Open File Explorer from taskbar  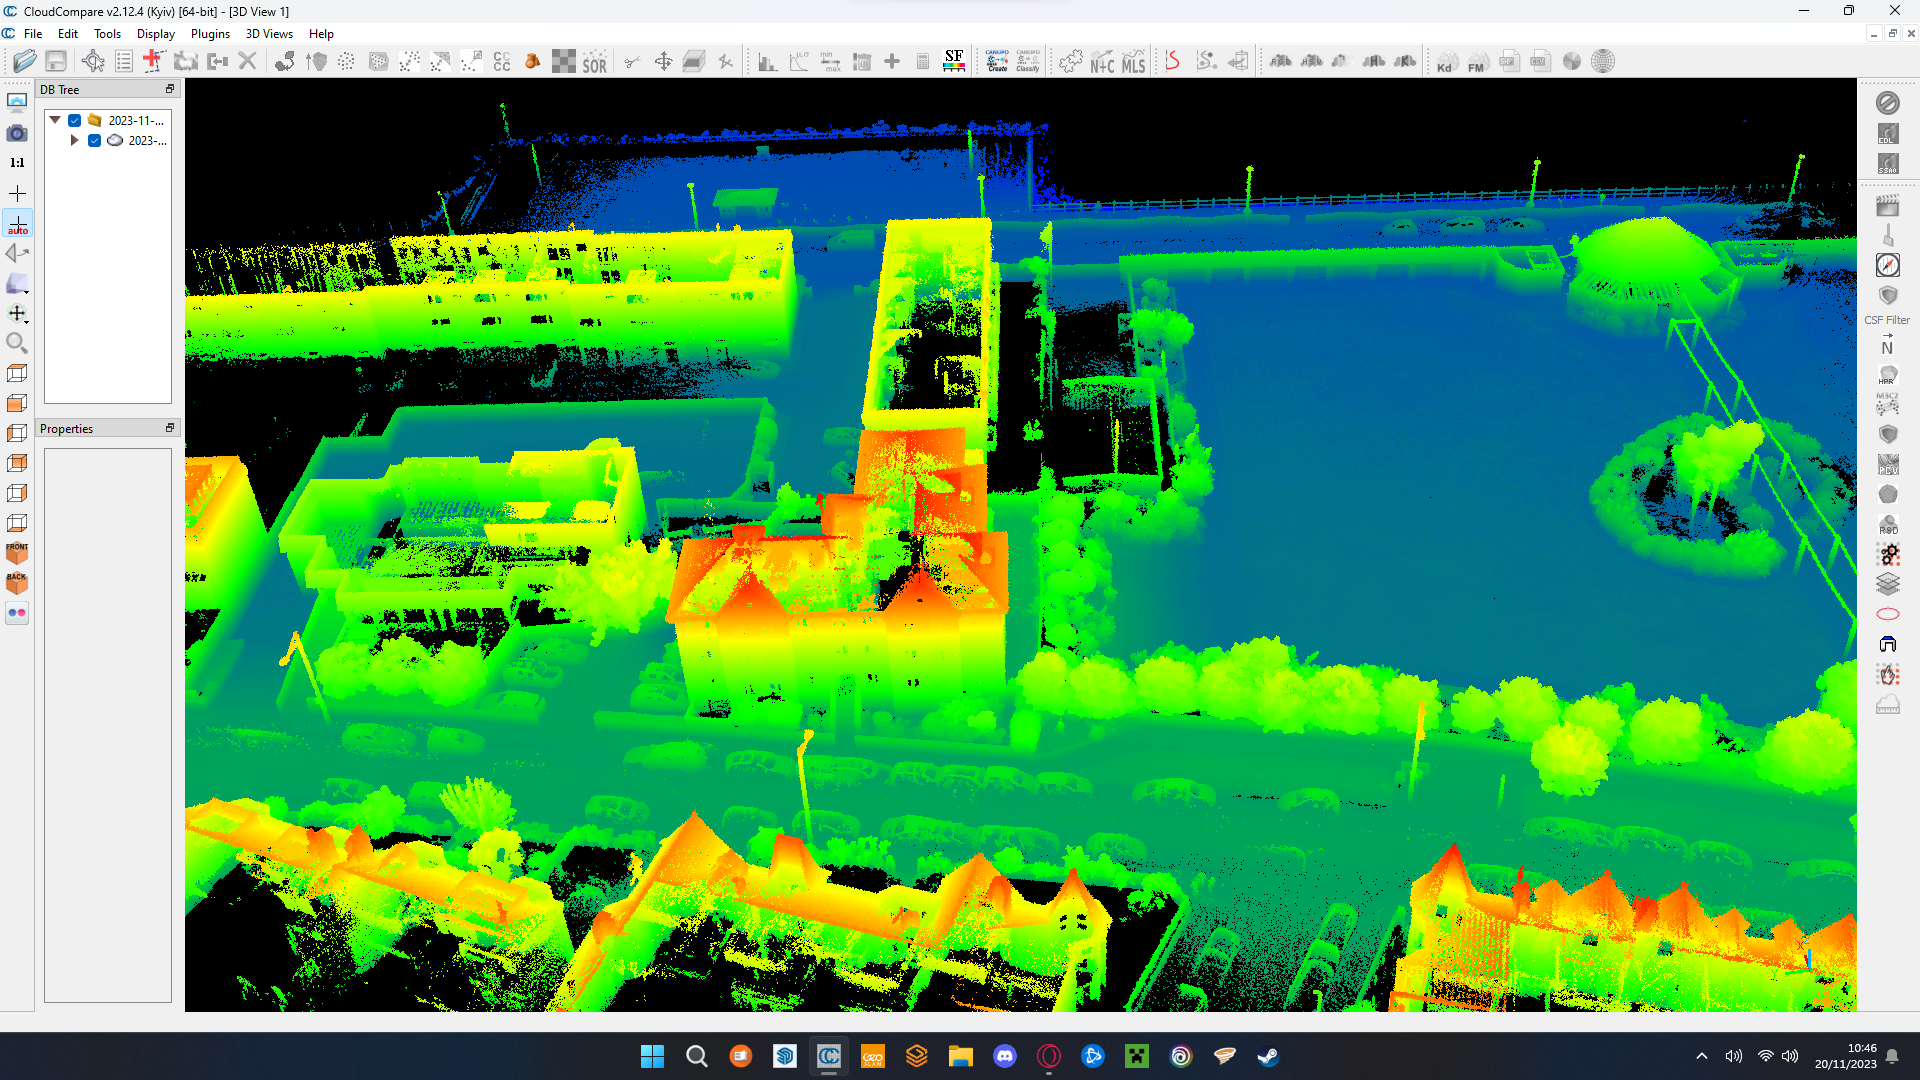click(960, 1056)
